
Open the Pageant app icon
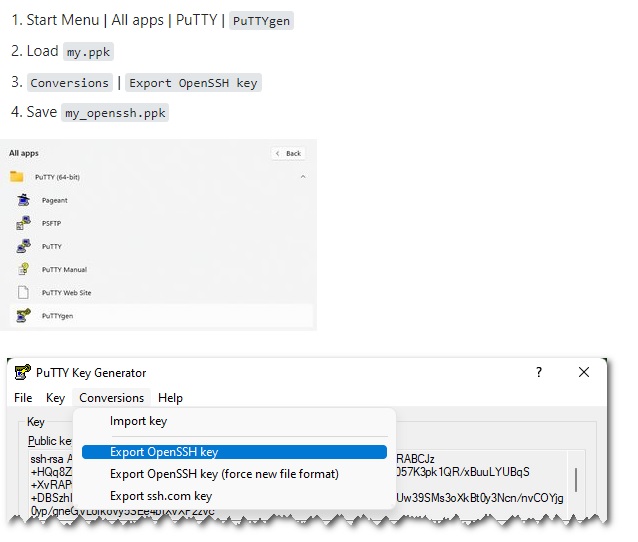click(24, 200)
